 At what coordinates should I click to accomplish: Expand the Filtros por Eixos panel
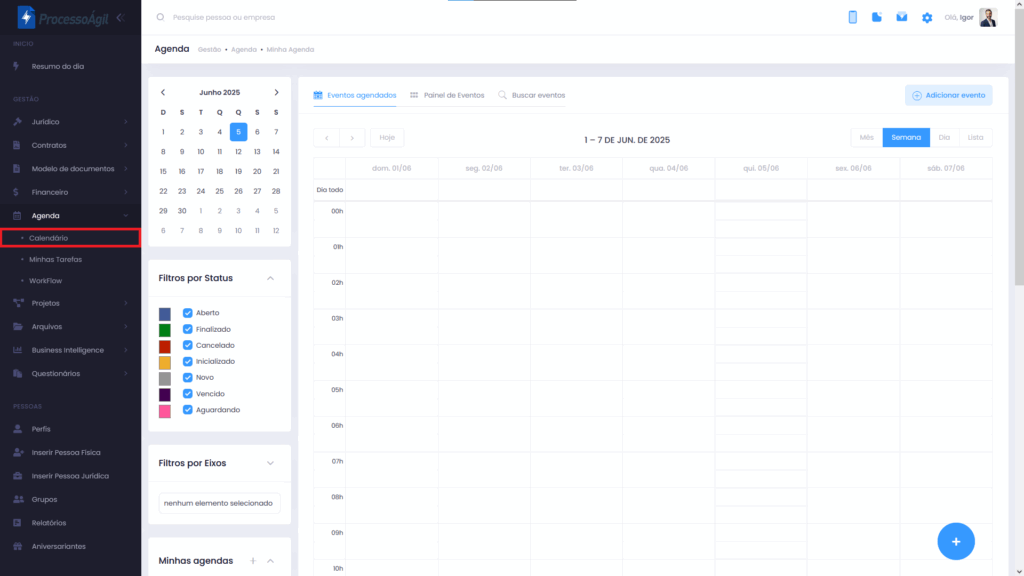(270, 463)
